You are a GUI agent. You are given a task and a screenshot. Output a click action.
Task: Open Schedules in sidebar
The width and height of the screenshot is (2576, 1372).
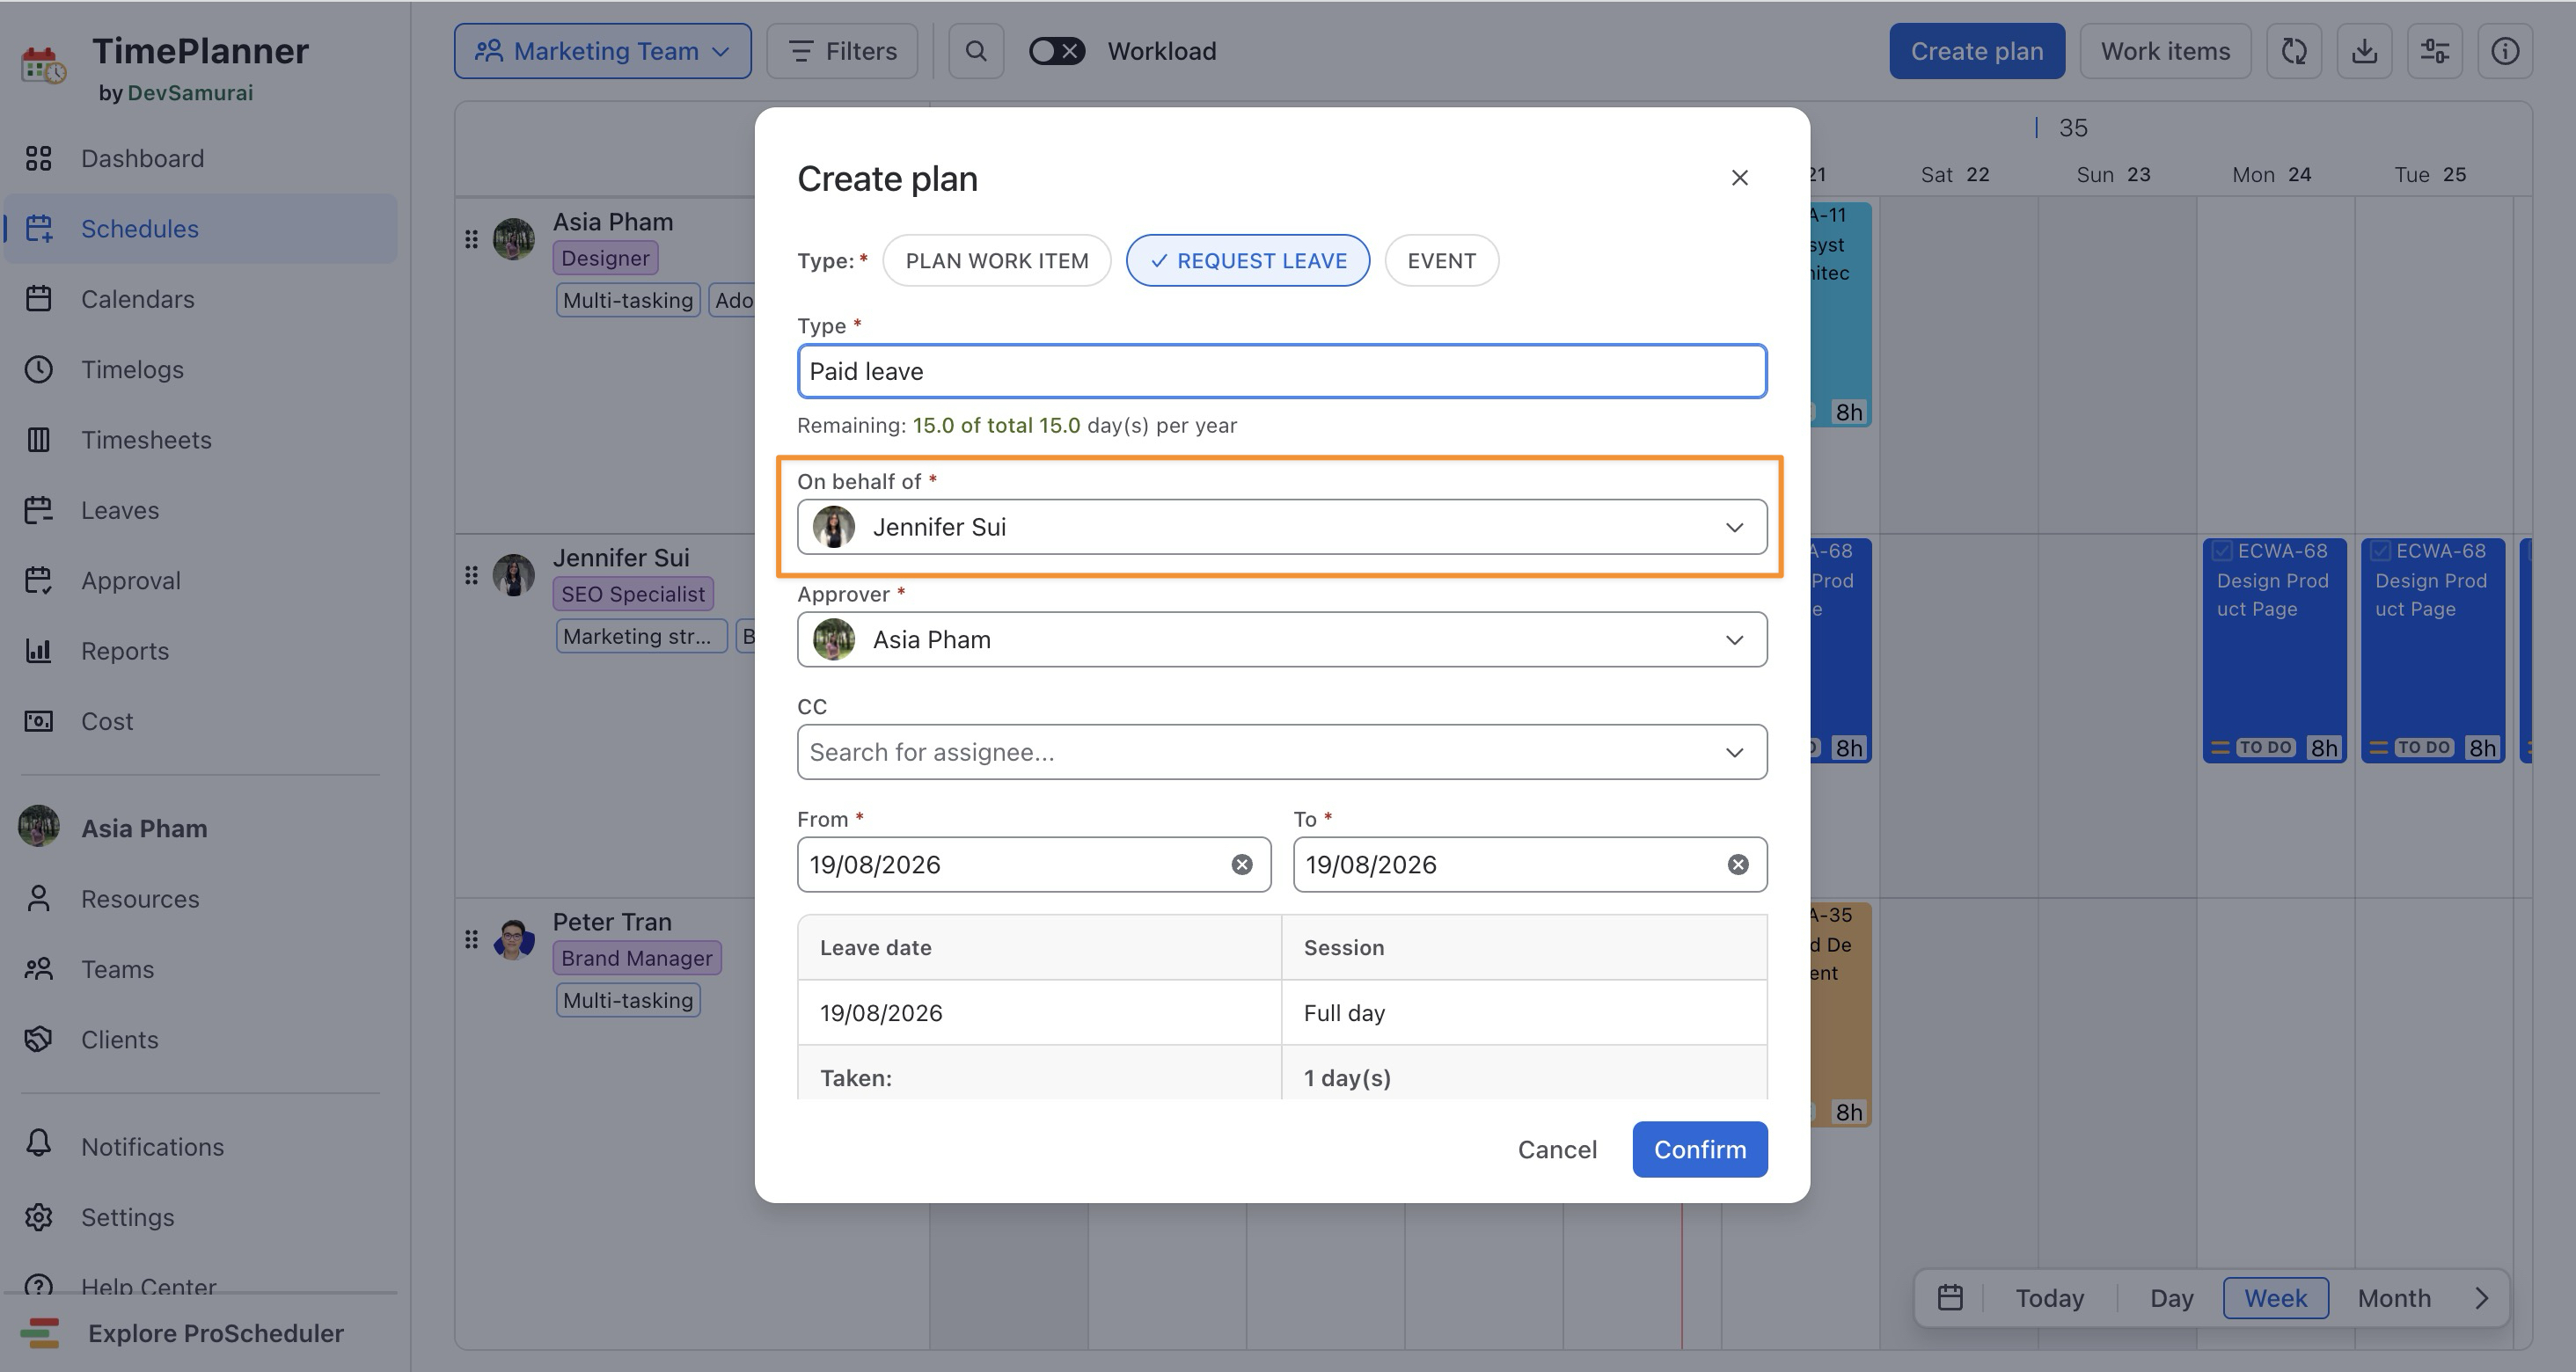[200, 229]
